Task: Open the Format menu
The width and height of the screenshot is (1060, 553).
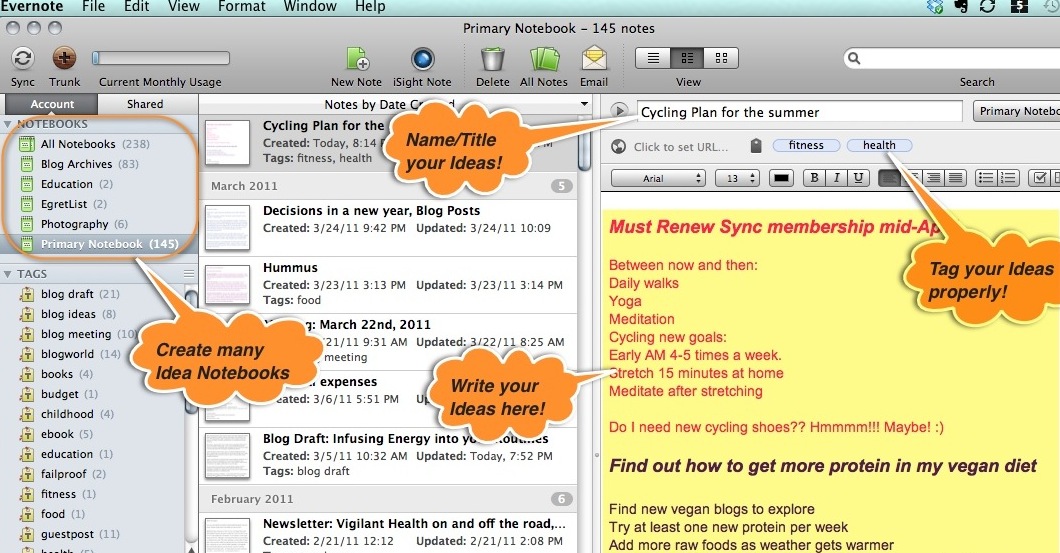Action: [241, 7]
